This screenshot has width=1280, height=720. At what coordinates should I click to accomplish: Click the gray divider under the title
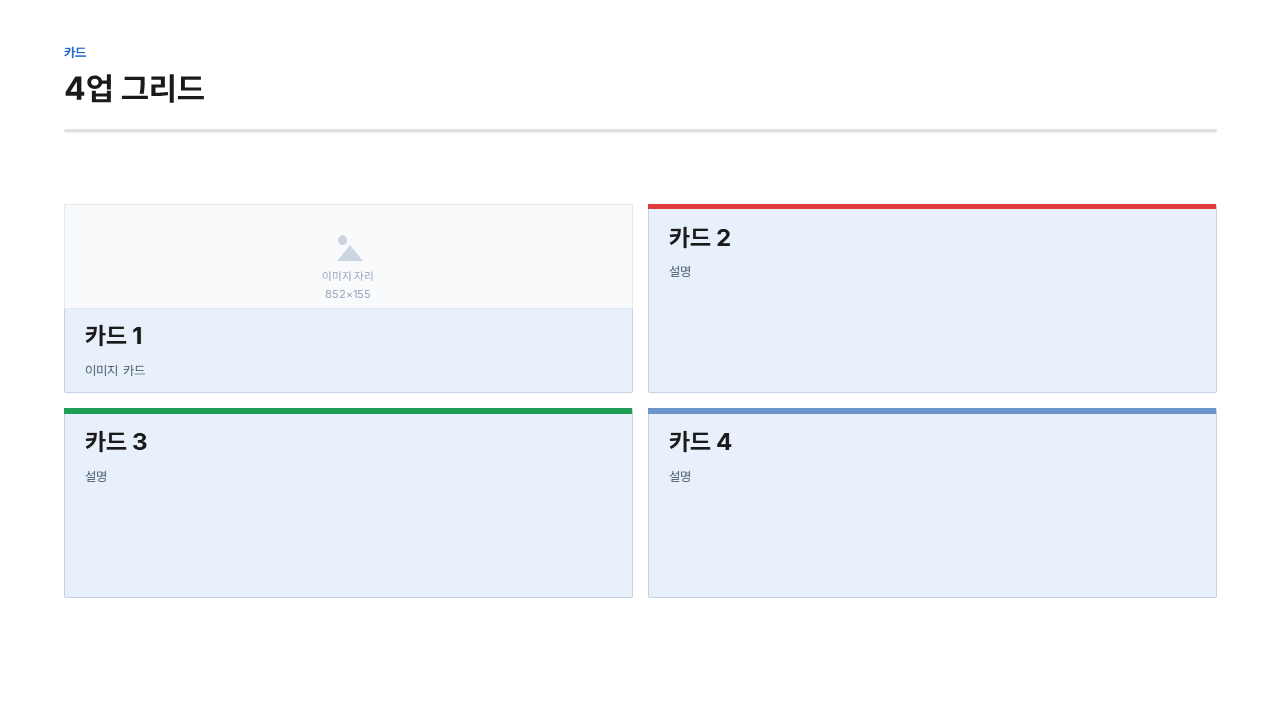[640, 131]
